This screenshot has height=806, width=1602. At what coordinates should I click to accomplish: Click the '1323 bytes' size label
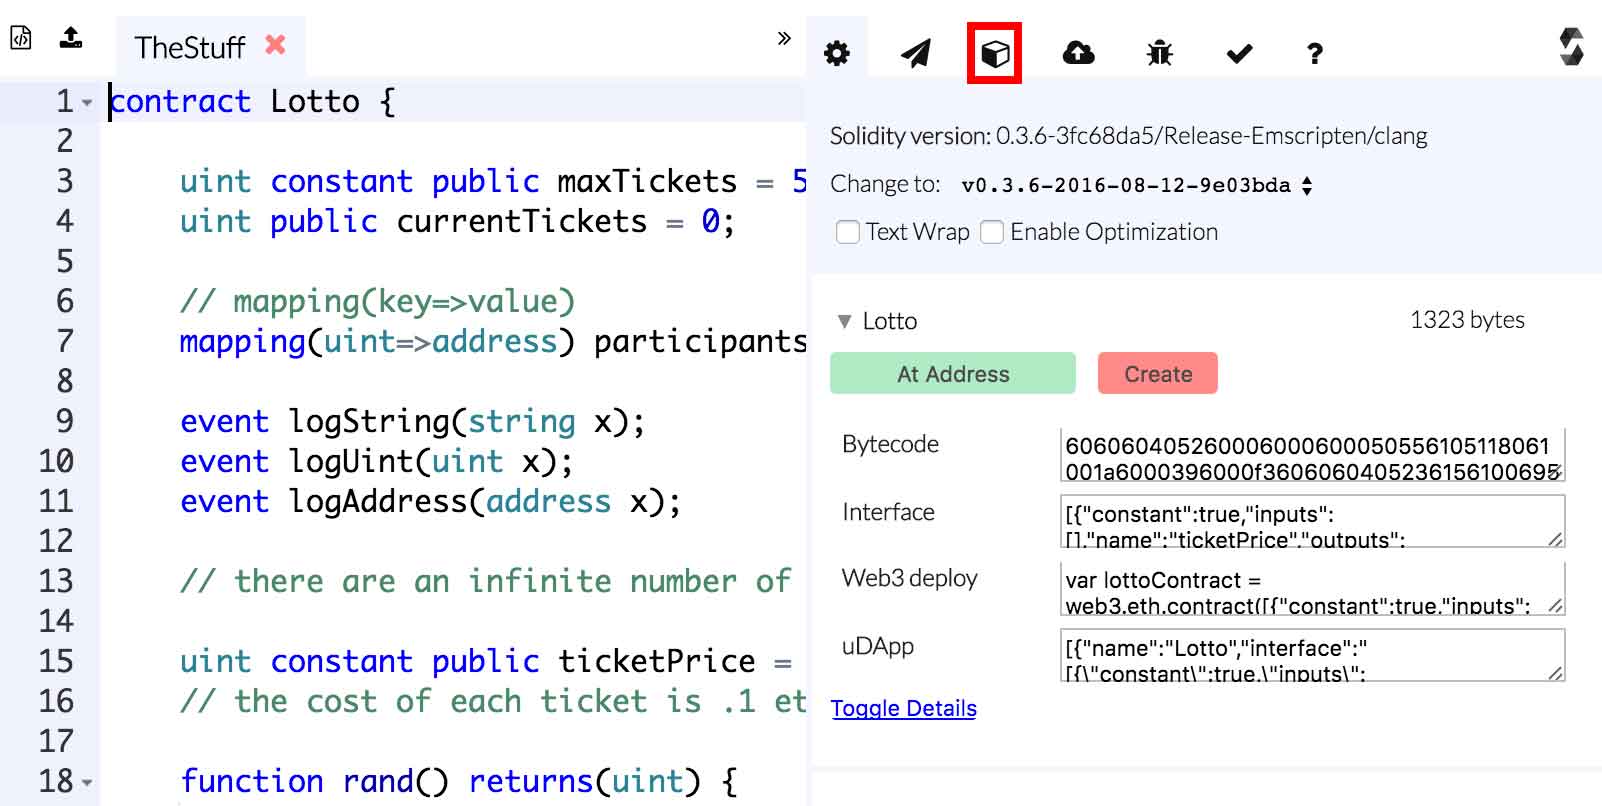coord(1467,320)
